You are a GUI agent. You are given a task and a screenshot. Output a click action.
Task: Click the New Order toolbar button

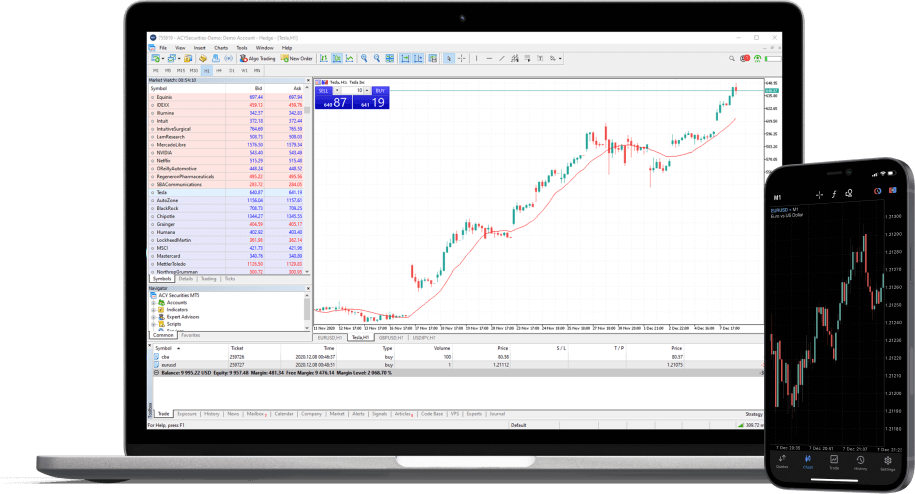(298, 58)
